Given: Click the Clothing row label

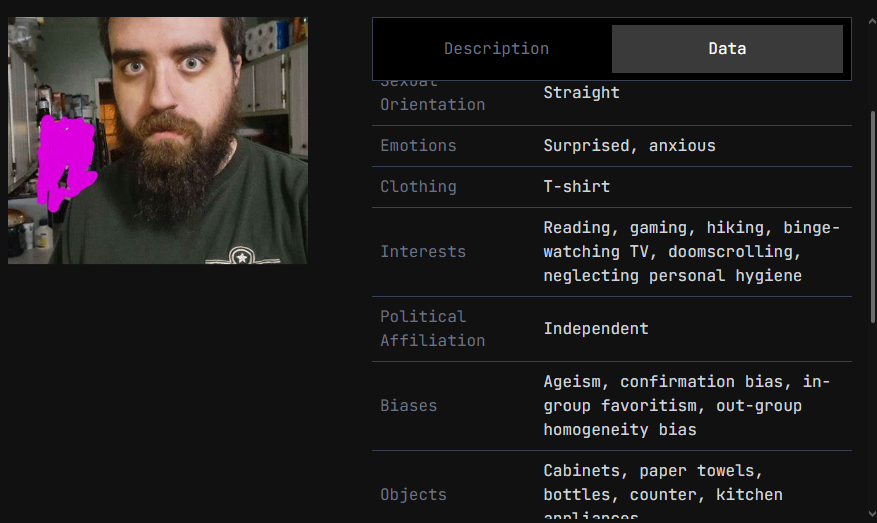Looking at the screenshot, I should [418, 187].
